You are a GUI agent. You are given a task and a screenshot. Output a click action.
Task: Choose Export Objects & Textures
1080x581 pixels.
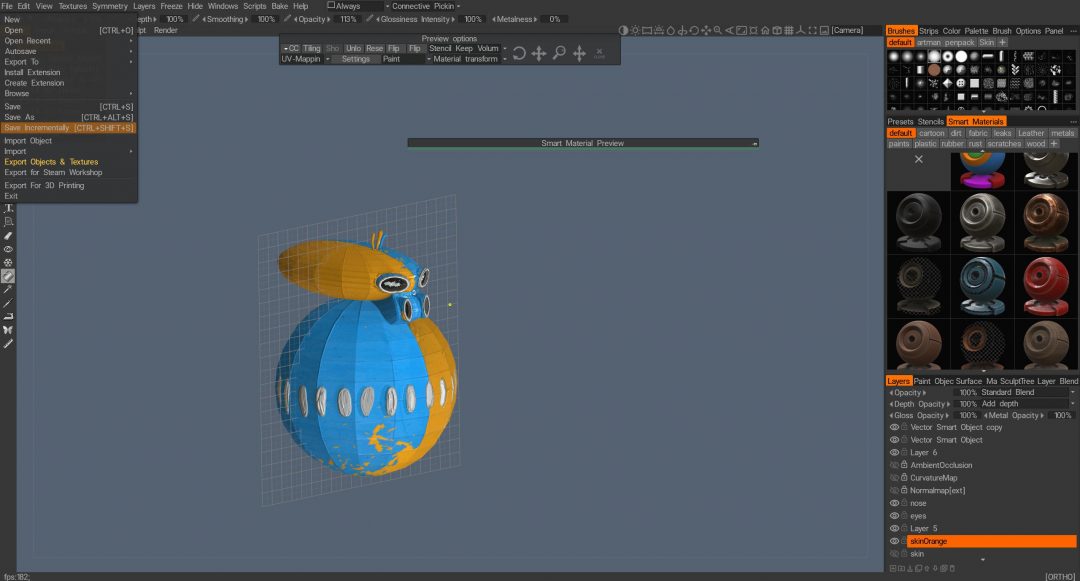pos(51,162)
